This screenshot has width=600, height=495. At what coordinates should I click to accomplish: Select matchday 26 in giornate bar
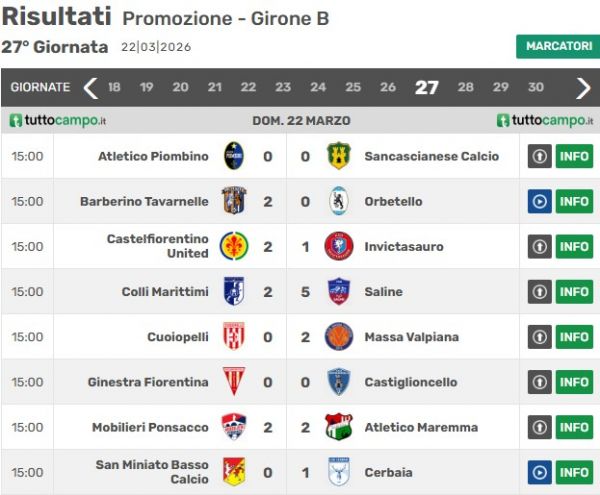[387, 88]
